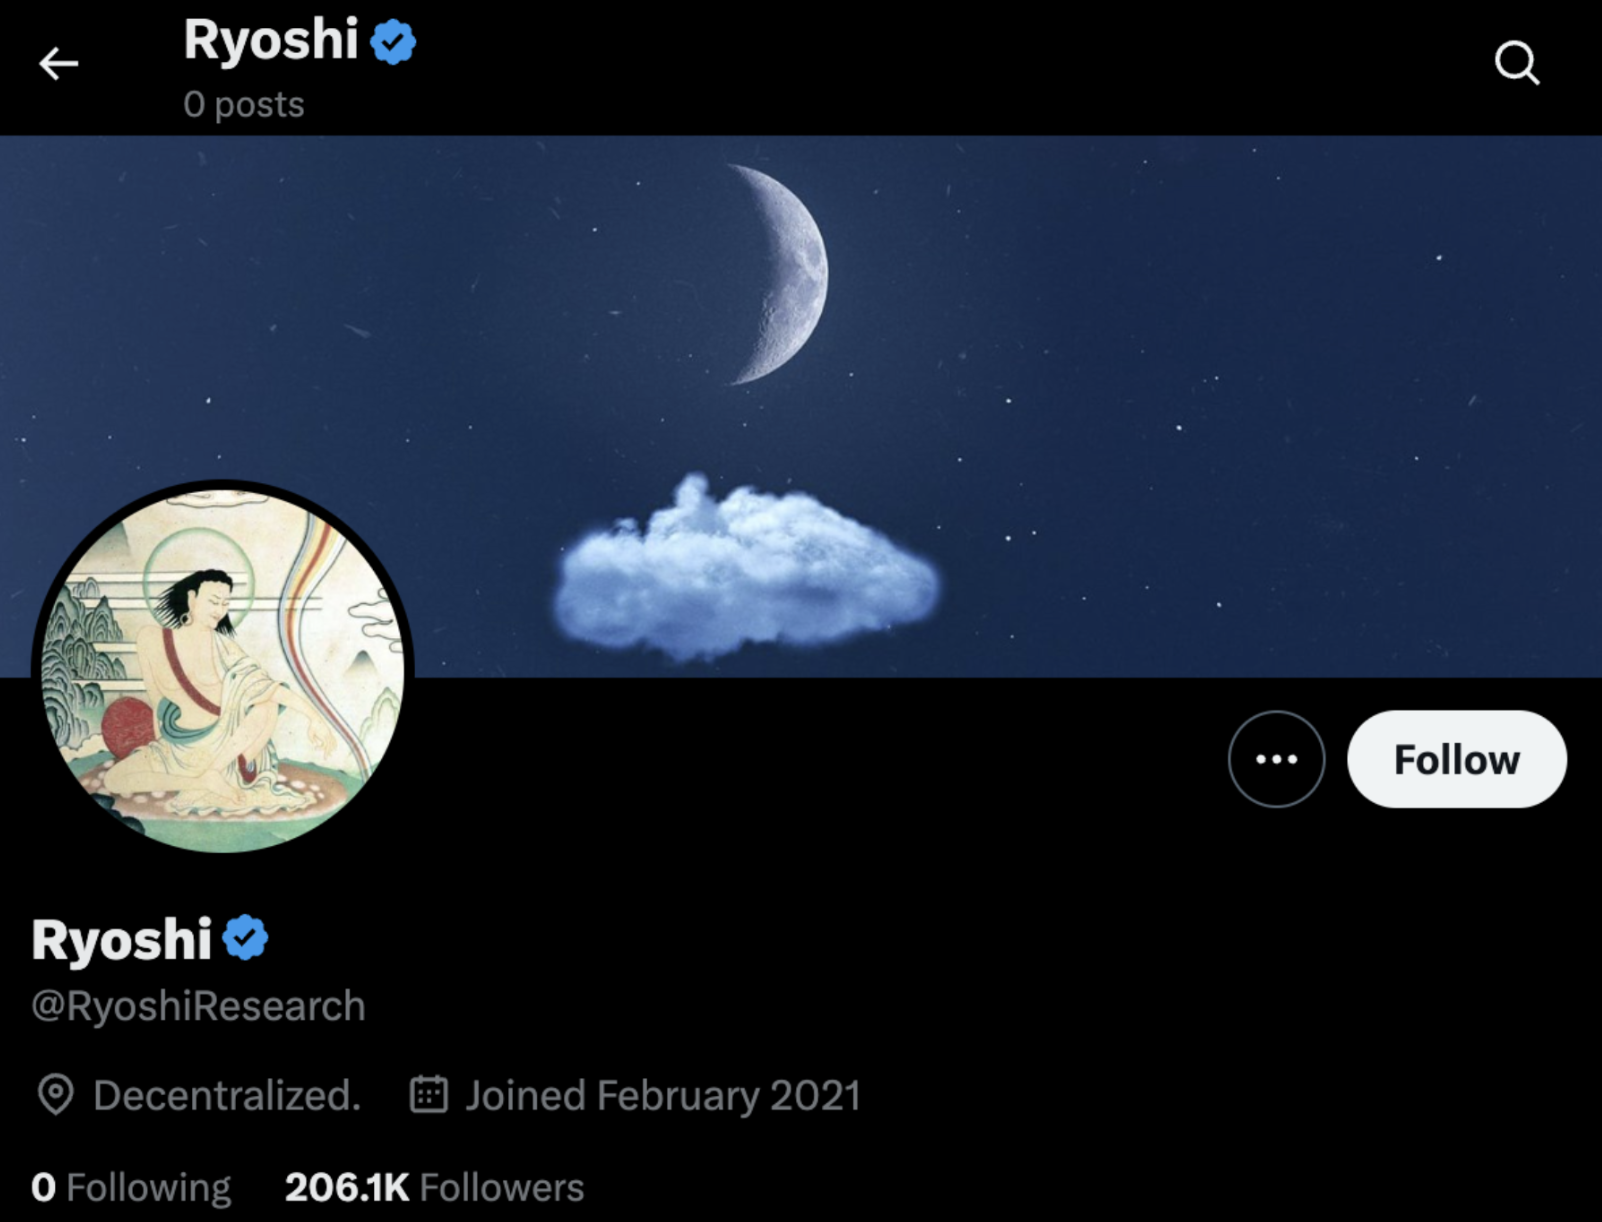This screenshot has height=1222, width=1602.
Task: Click the crescent moon in the banner
Action: 778,274
